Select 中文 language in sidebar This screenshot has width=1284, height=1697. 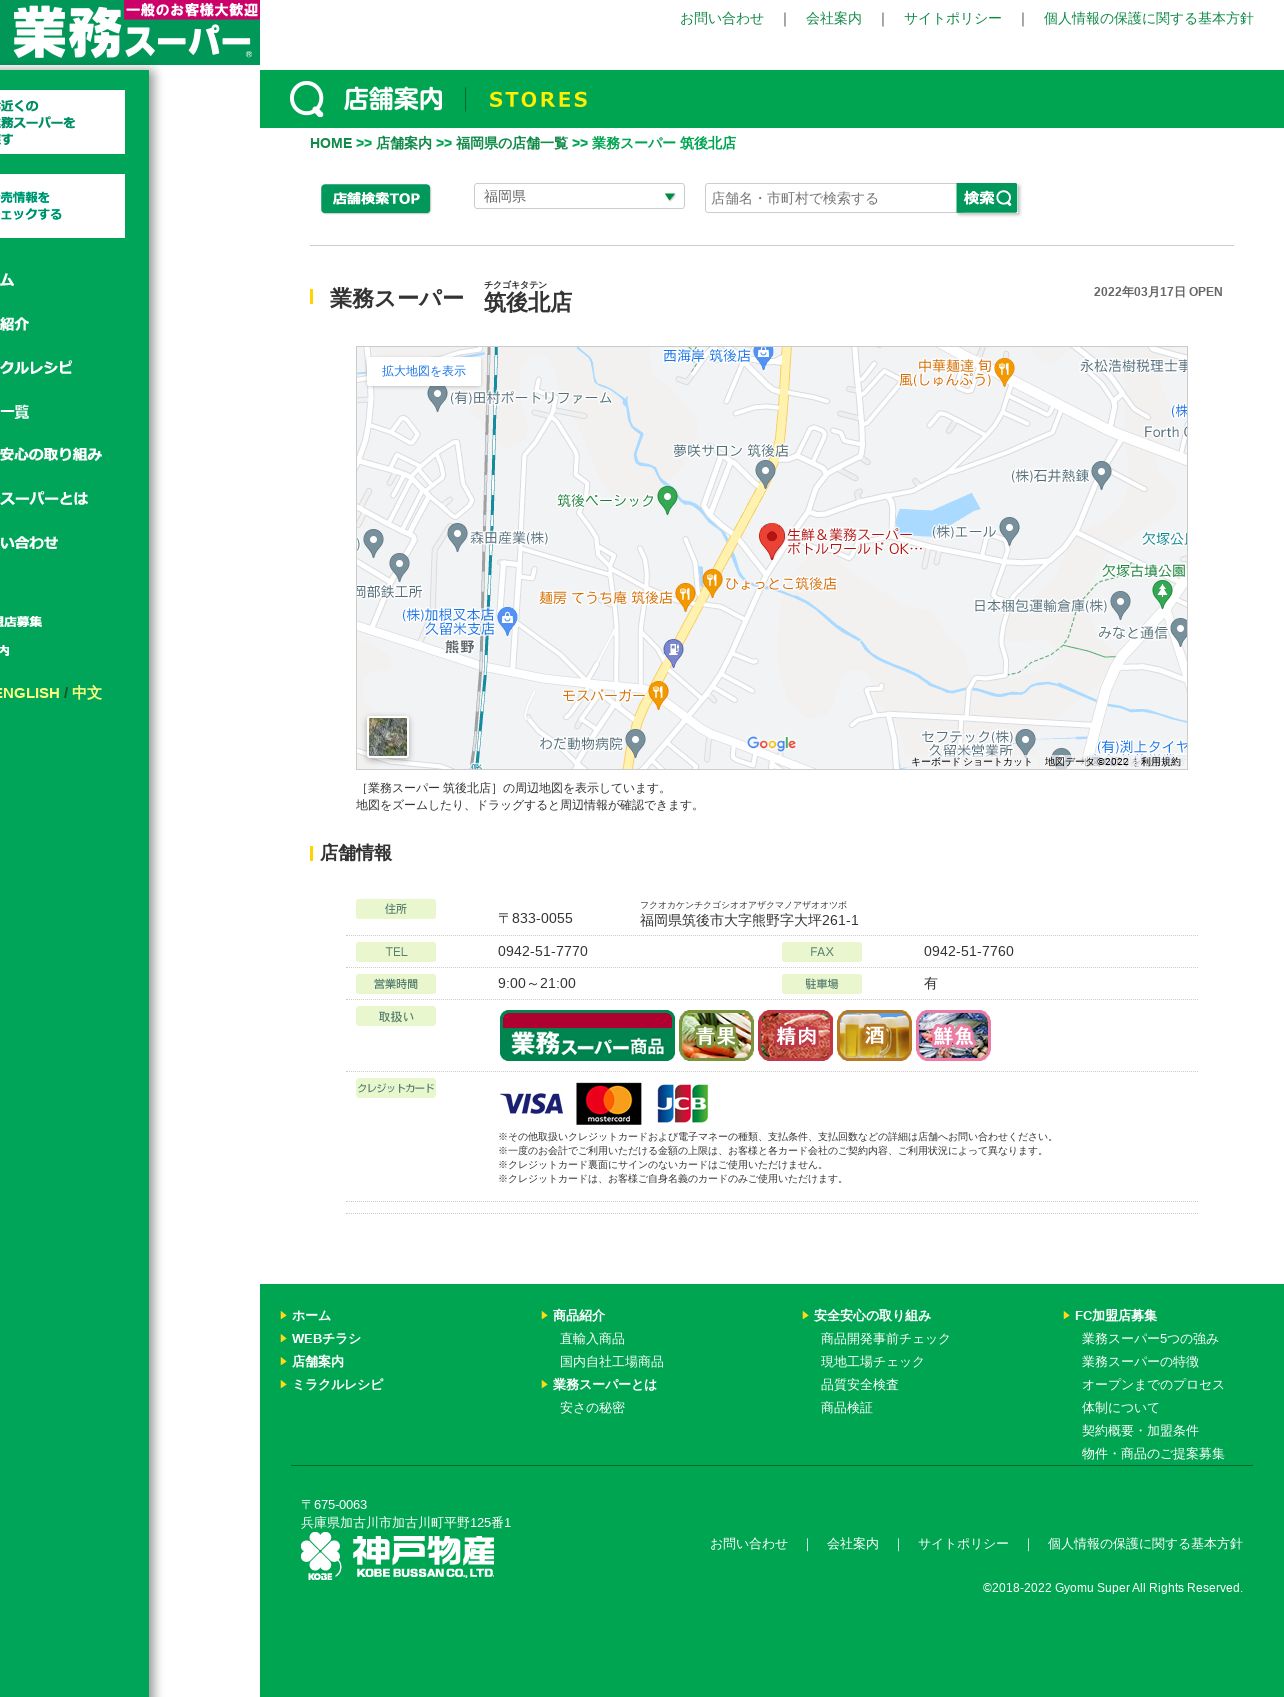87,693
